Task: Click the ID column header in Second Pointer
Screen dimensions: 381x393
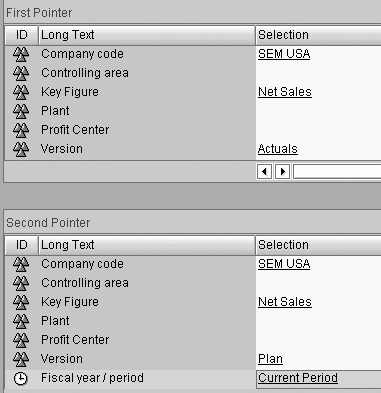Action: 22,245
